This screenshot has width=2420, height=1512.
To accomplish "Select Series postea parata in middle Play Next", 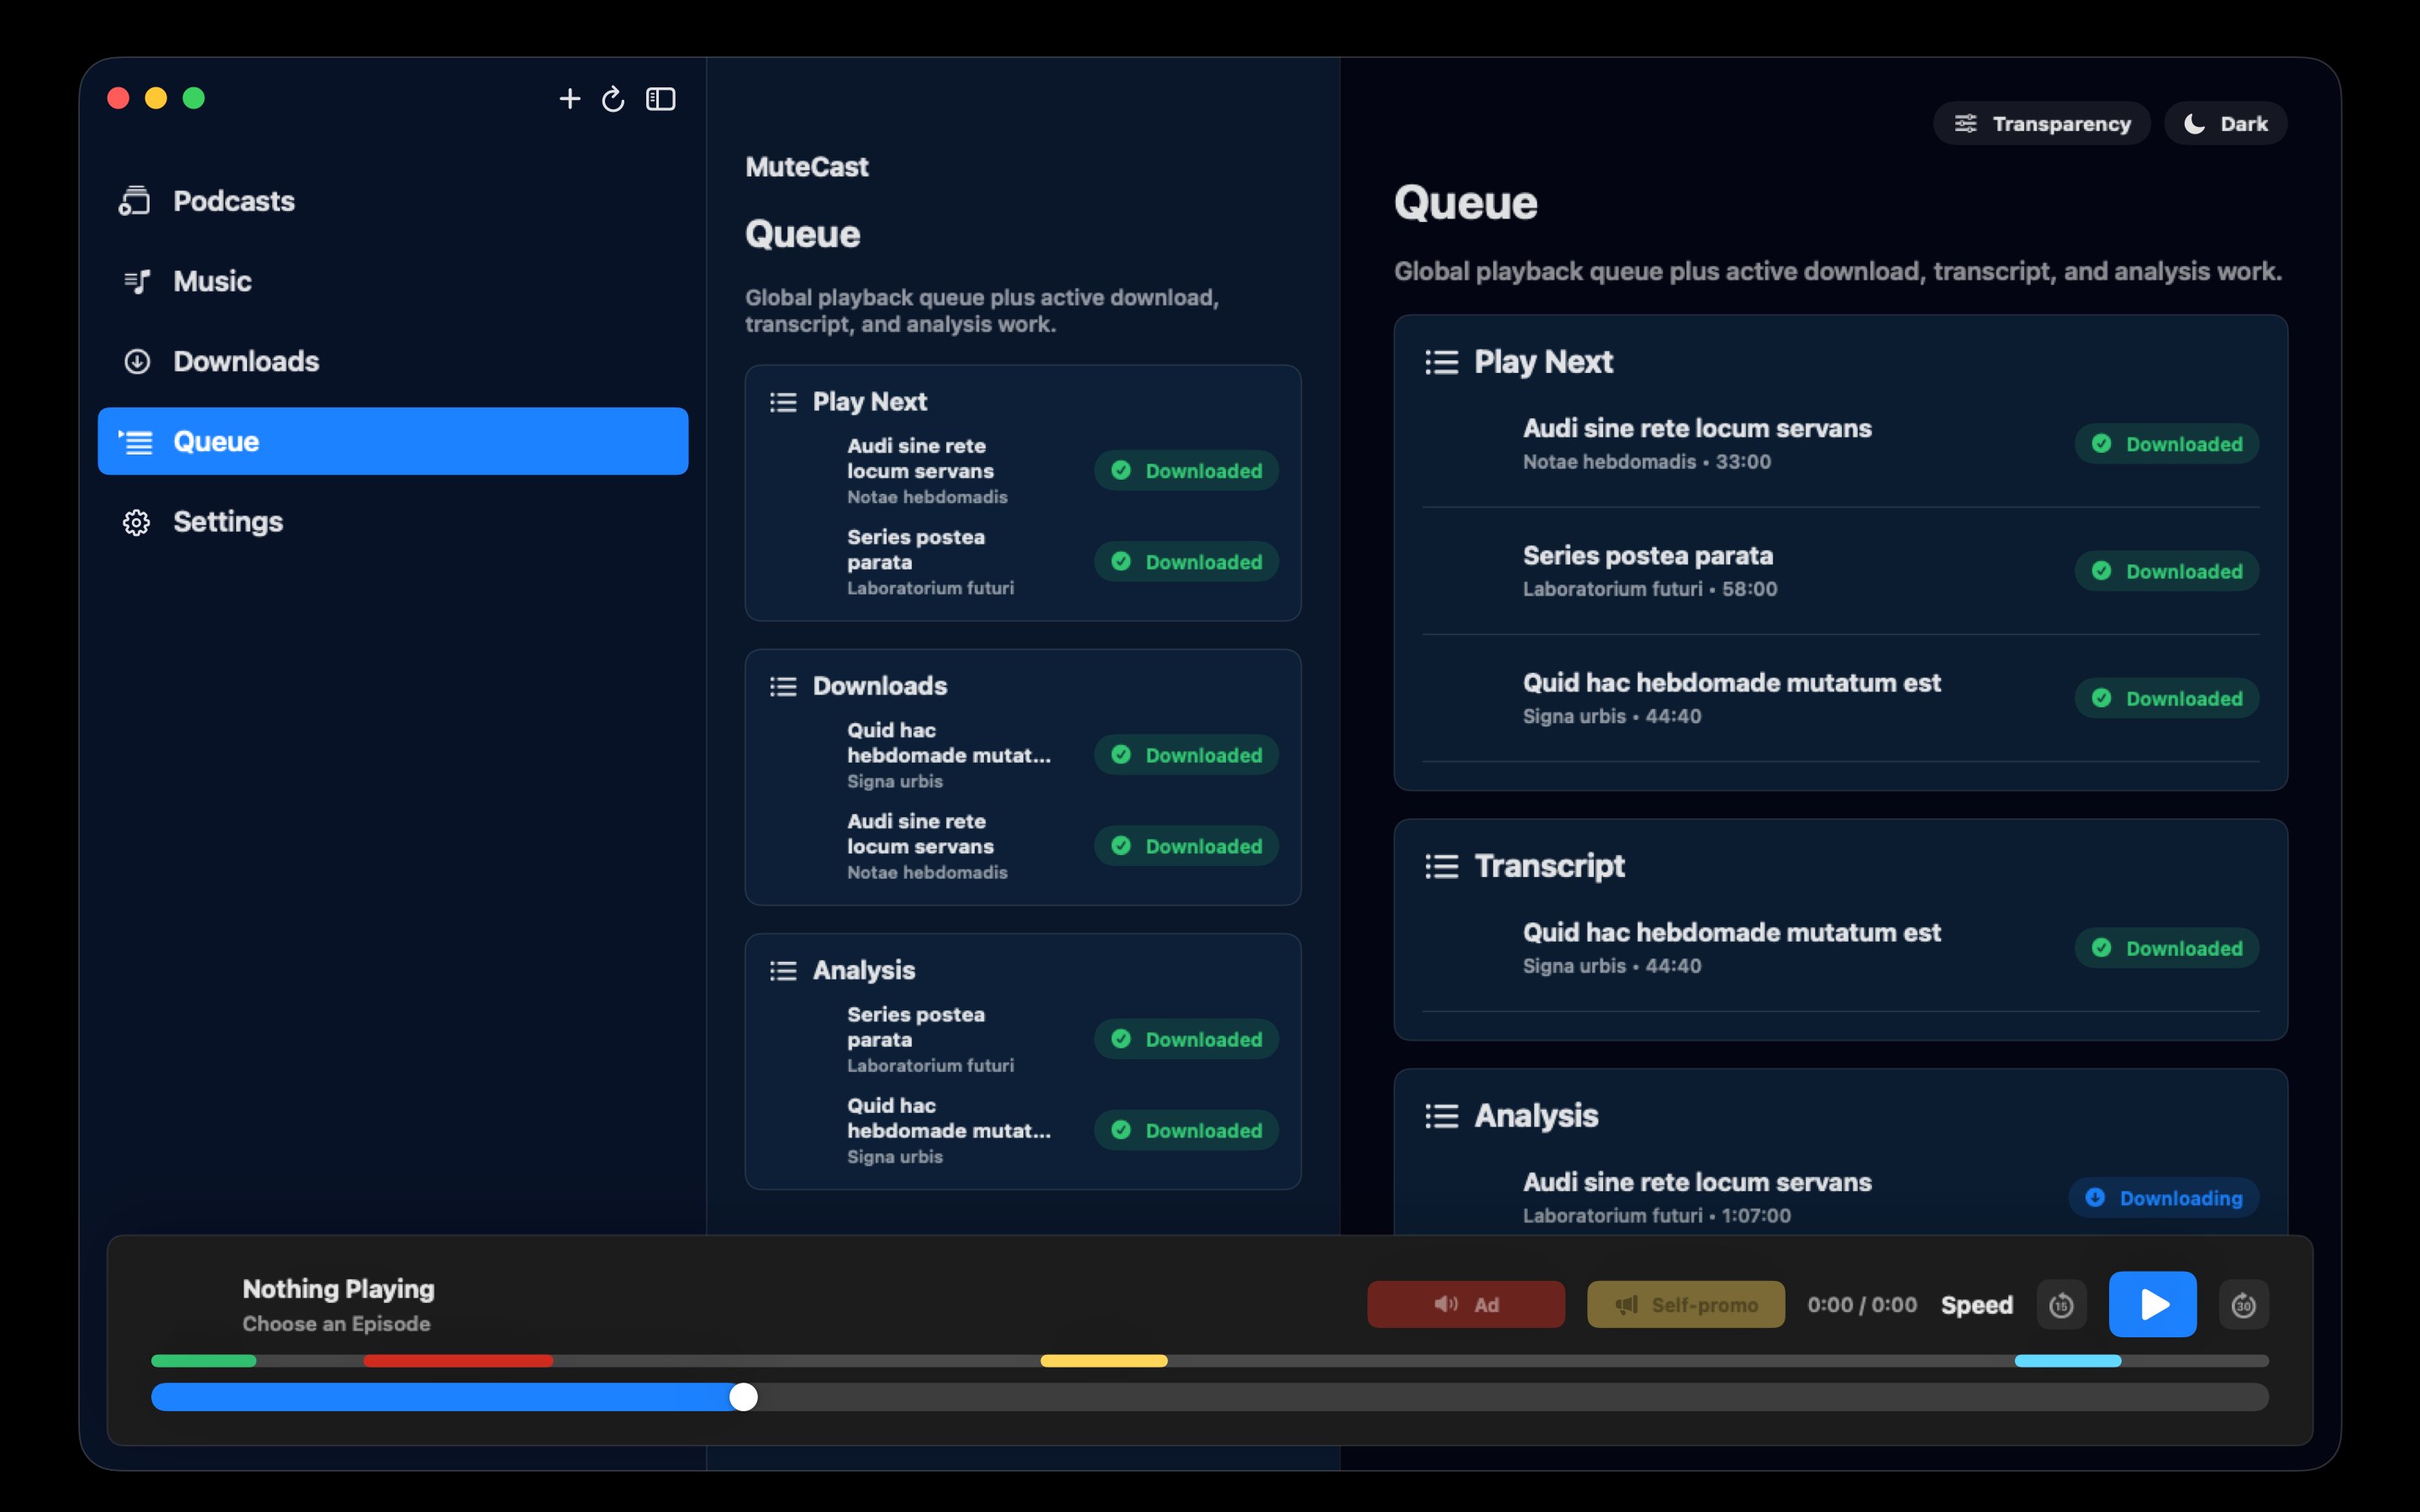I will pos(1023,562).
